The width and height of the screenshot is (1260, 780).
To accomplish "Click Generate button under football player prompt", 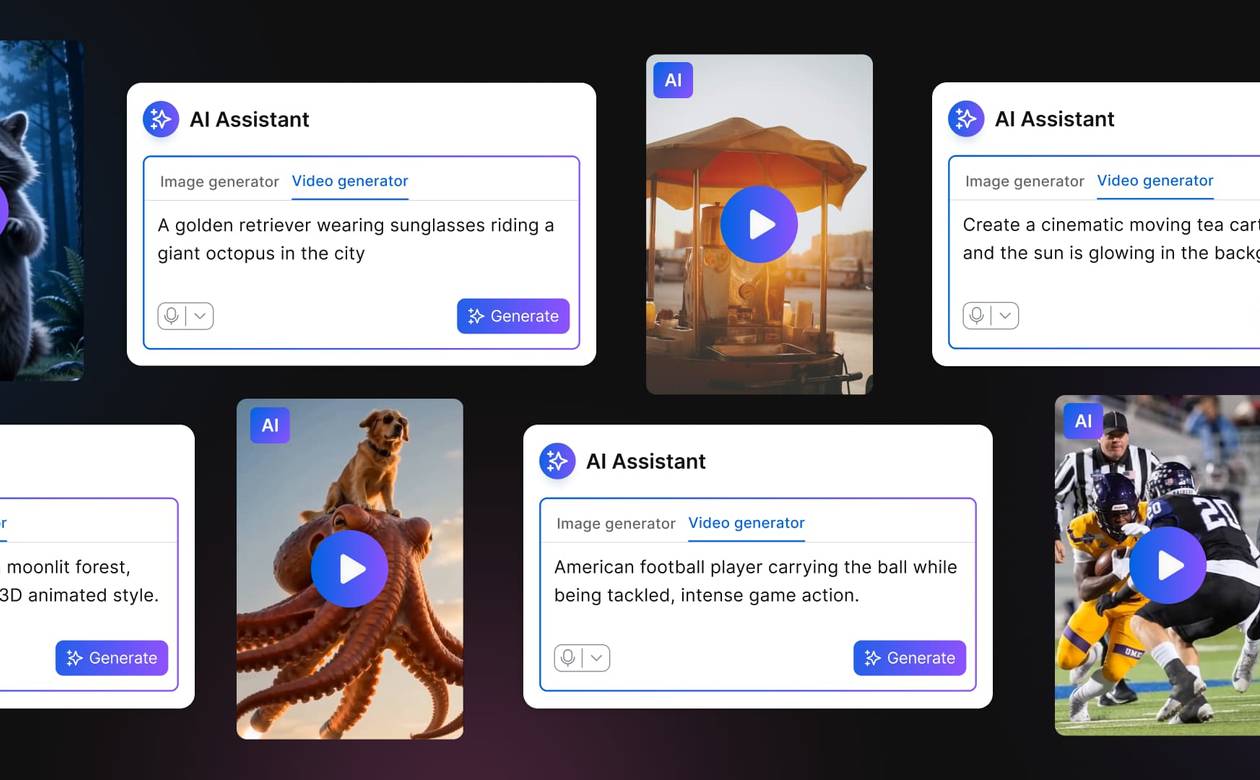I will (909, 658).
